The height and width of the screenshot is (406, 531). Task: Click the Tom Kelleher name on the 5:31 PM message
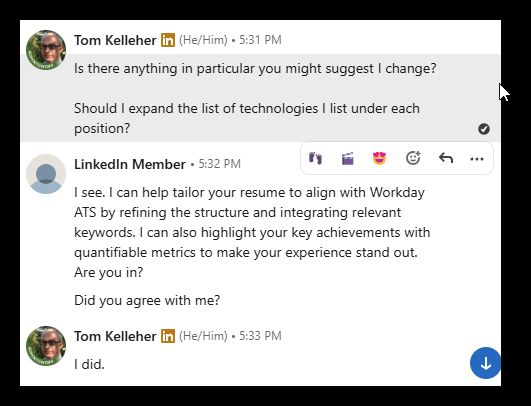[x=115, y=40]
